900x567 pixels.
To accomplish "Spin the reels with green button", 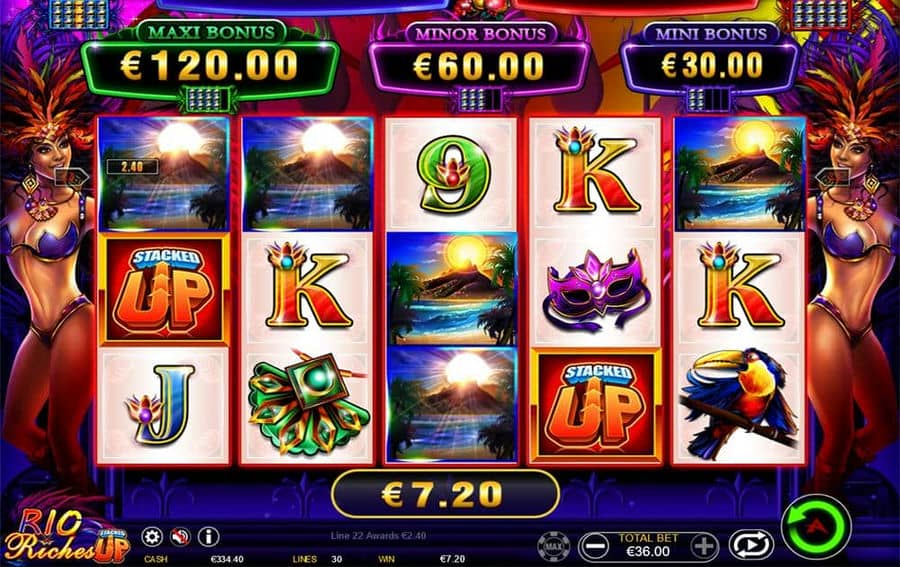I will [x=816, y=526].
